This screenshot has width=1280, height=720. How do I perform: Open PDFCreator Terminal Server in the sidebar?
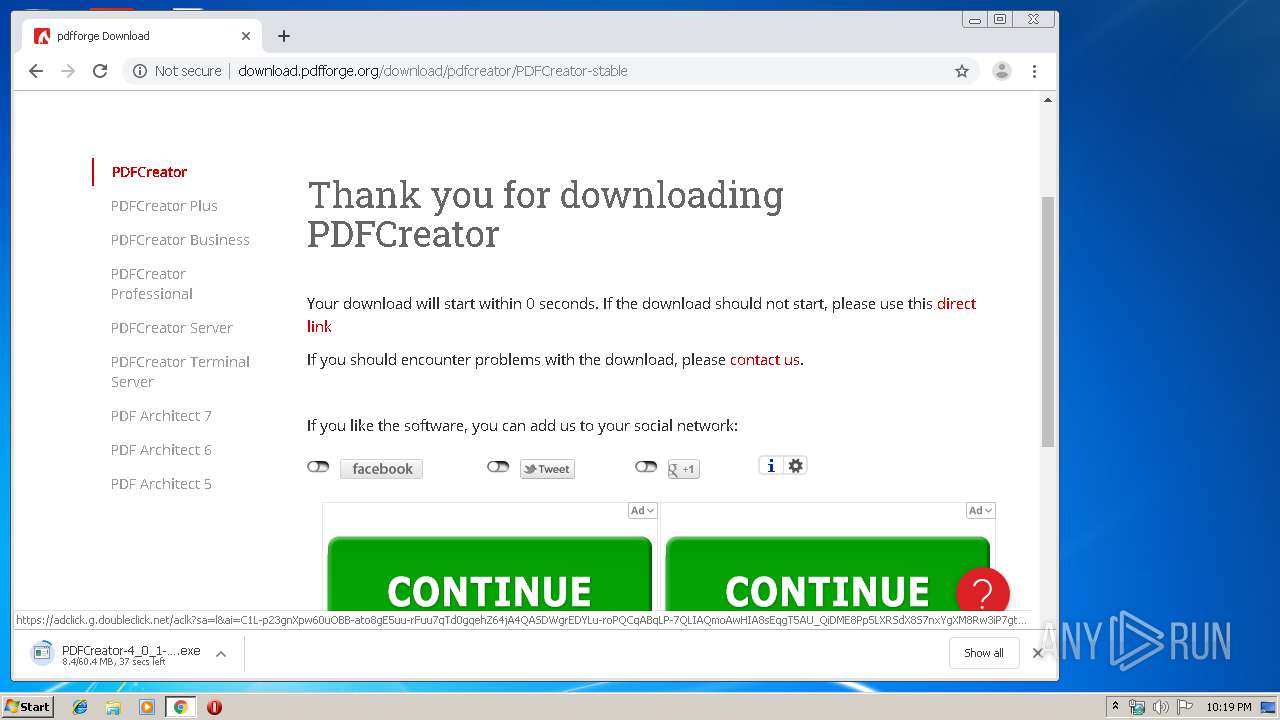point(180,372)
